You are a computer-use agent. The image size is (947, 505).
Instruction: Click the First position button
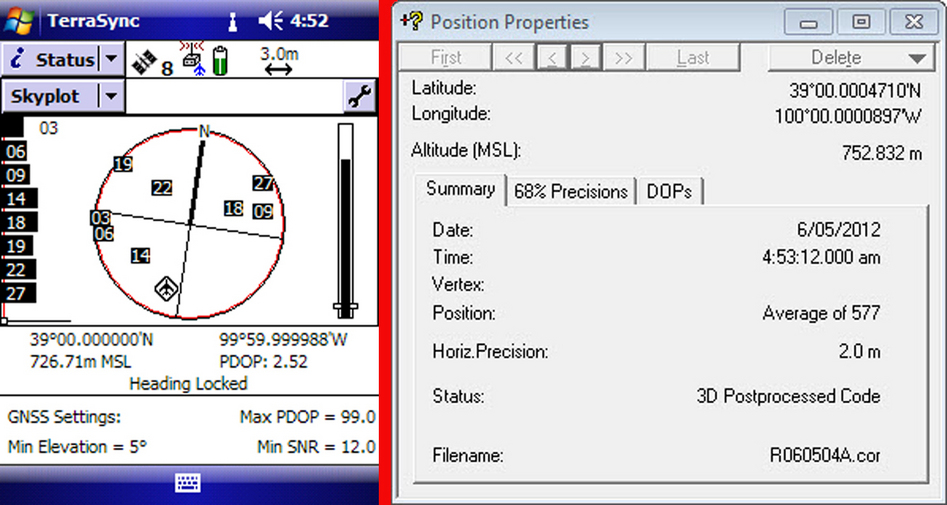(x=446, y=58)
